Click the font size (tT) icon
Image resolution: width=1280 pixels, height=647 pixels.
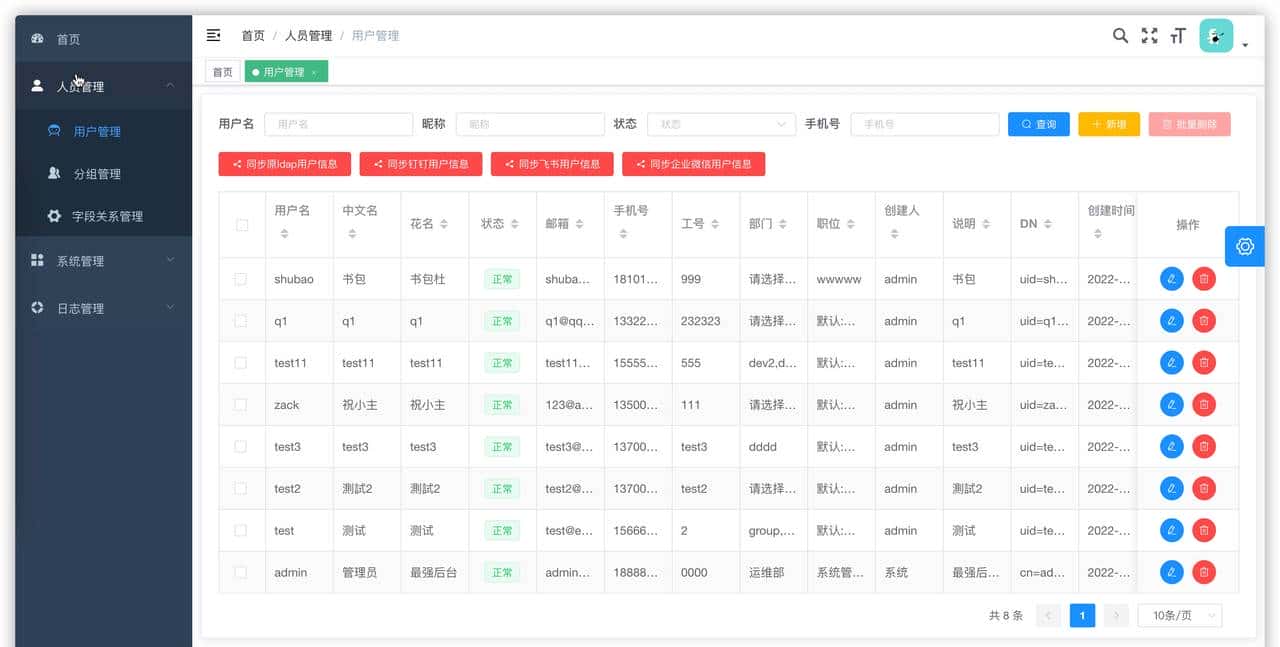[1178, 35]
